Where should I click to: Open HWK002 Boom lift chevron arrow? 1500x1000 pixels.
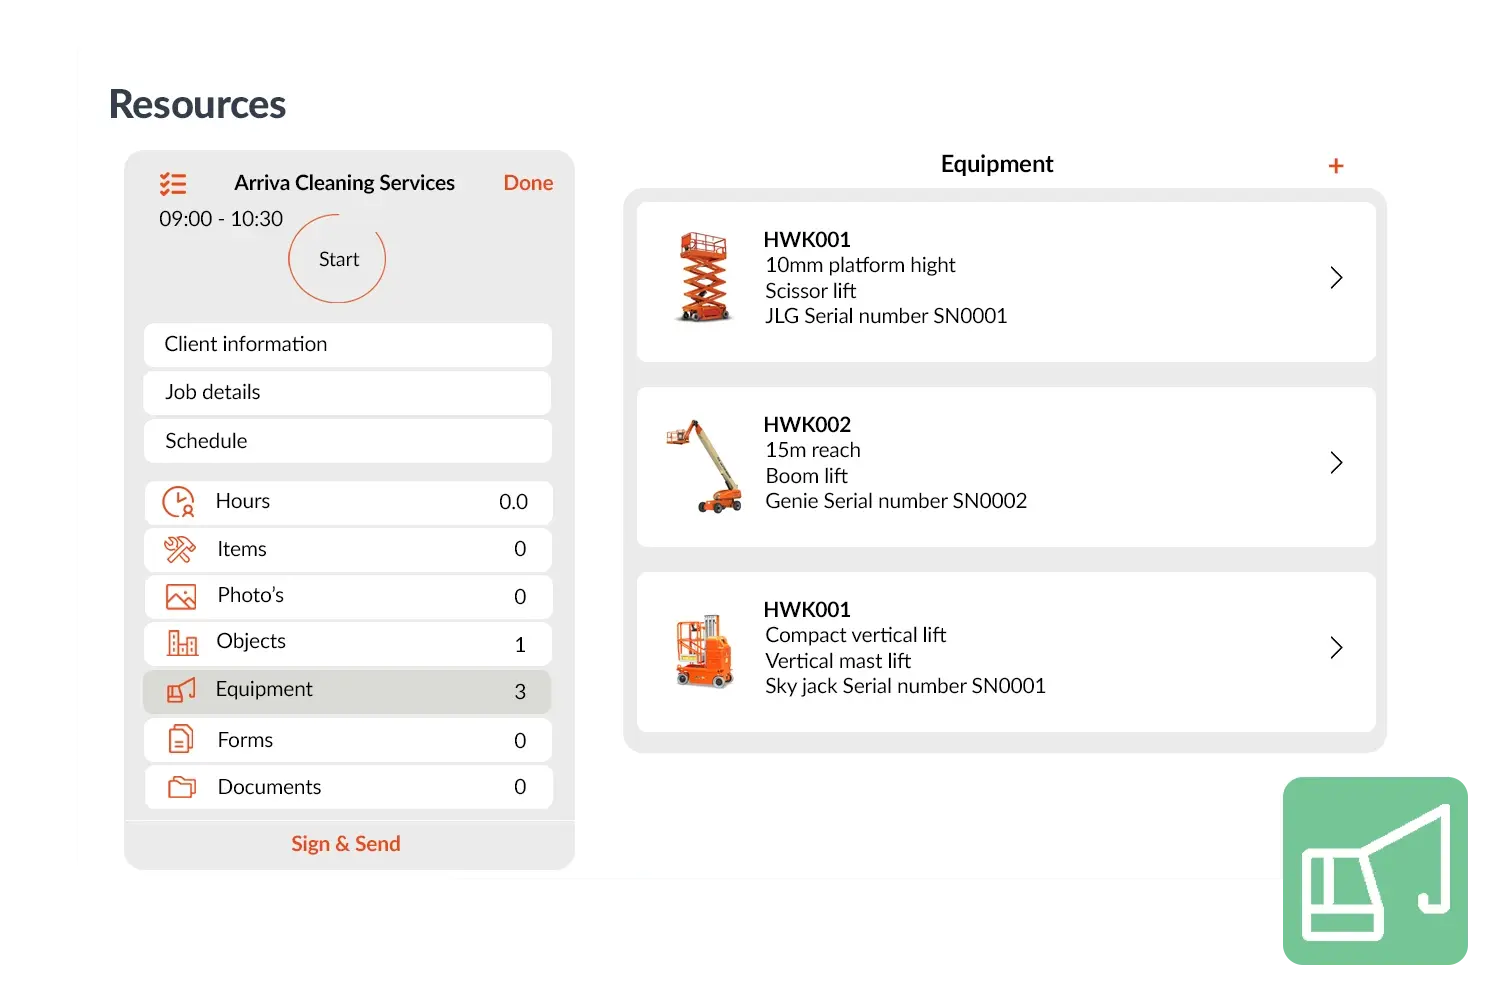pyautogui.click(x=1336, y=463)
